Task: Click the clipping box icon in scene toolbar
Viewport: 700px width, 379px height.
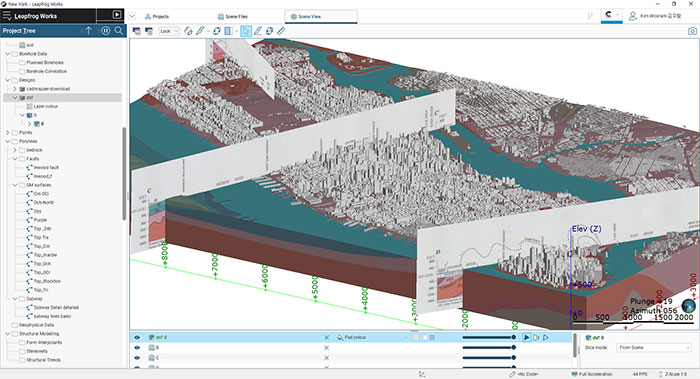Action: pyautogui.click(x=228, y=31)
